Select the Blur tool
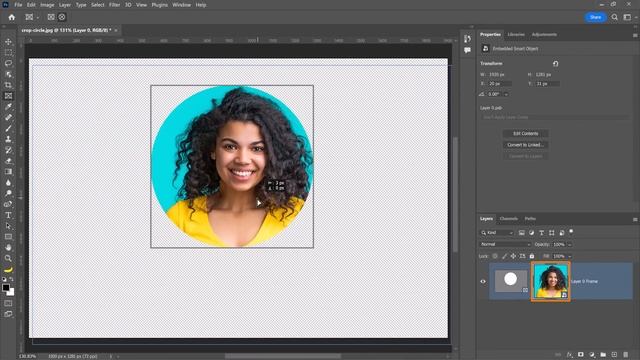This screenshot has width=640, height=360. (8, 182)
